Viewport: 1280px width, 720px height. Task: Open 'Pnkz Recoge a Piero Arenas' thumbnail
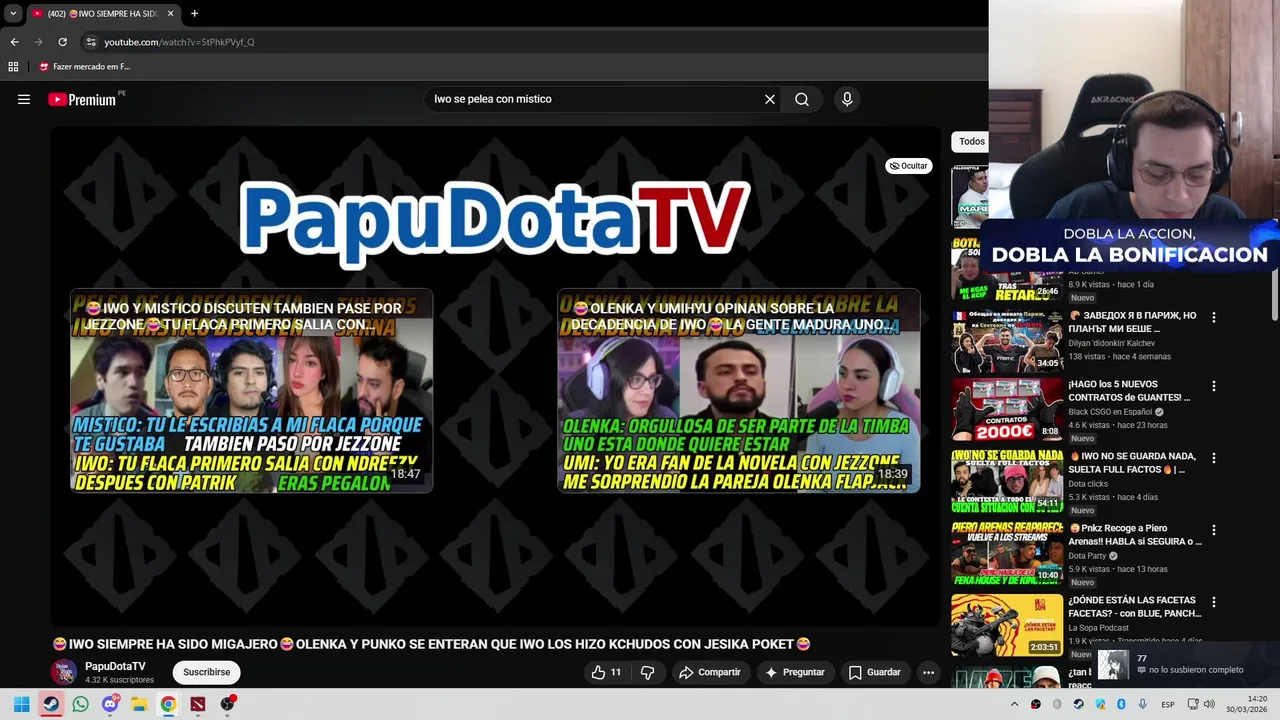click(1007, 553)
